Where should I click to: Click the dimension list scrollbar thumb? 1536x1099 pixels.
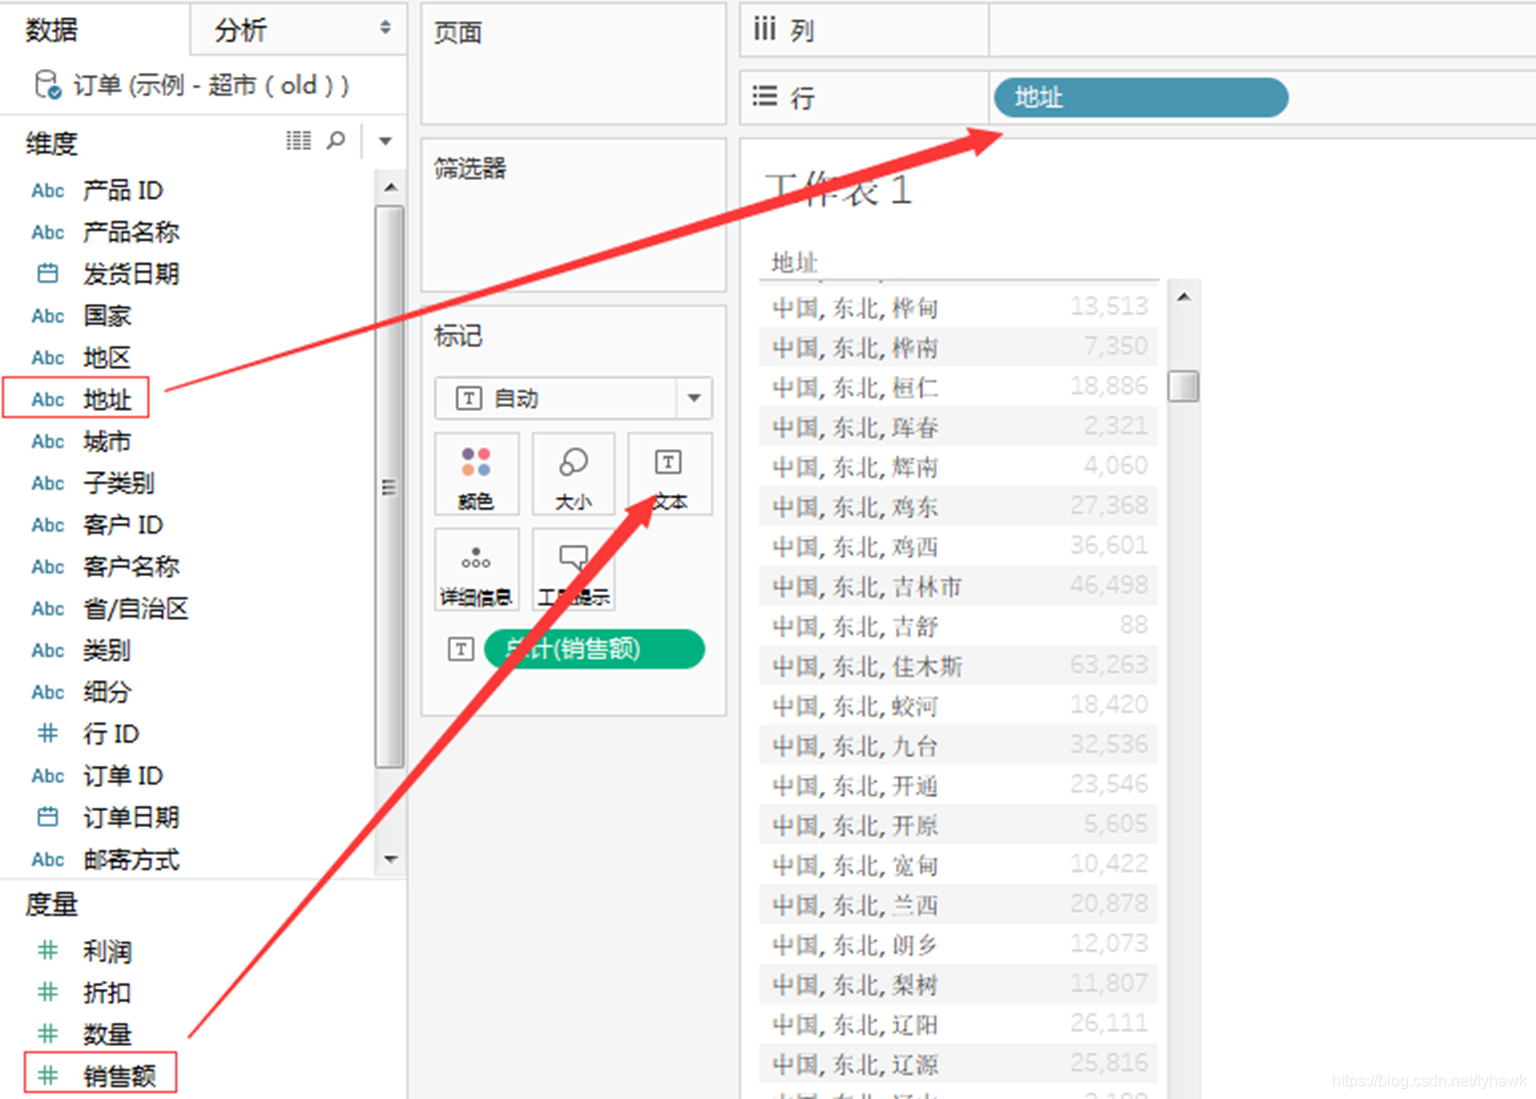[x=389, y=487]
